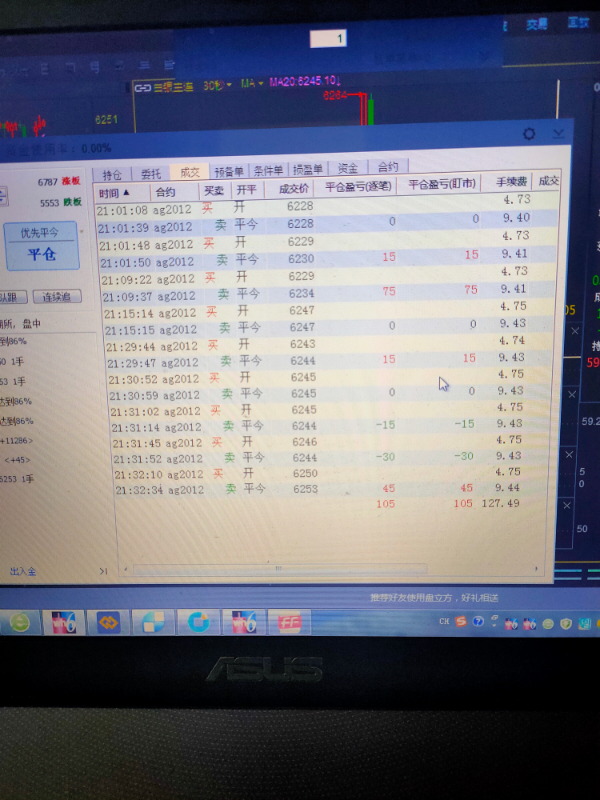Click the blue question mark tray icon
Image resolution: width=600 pixels, height=800 pixels.
pos(478,621)
